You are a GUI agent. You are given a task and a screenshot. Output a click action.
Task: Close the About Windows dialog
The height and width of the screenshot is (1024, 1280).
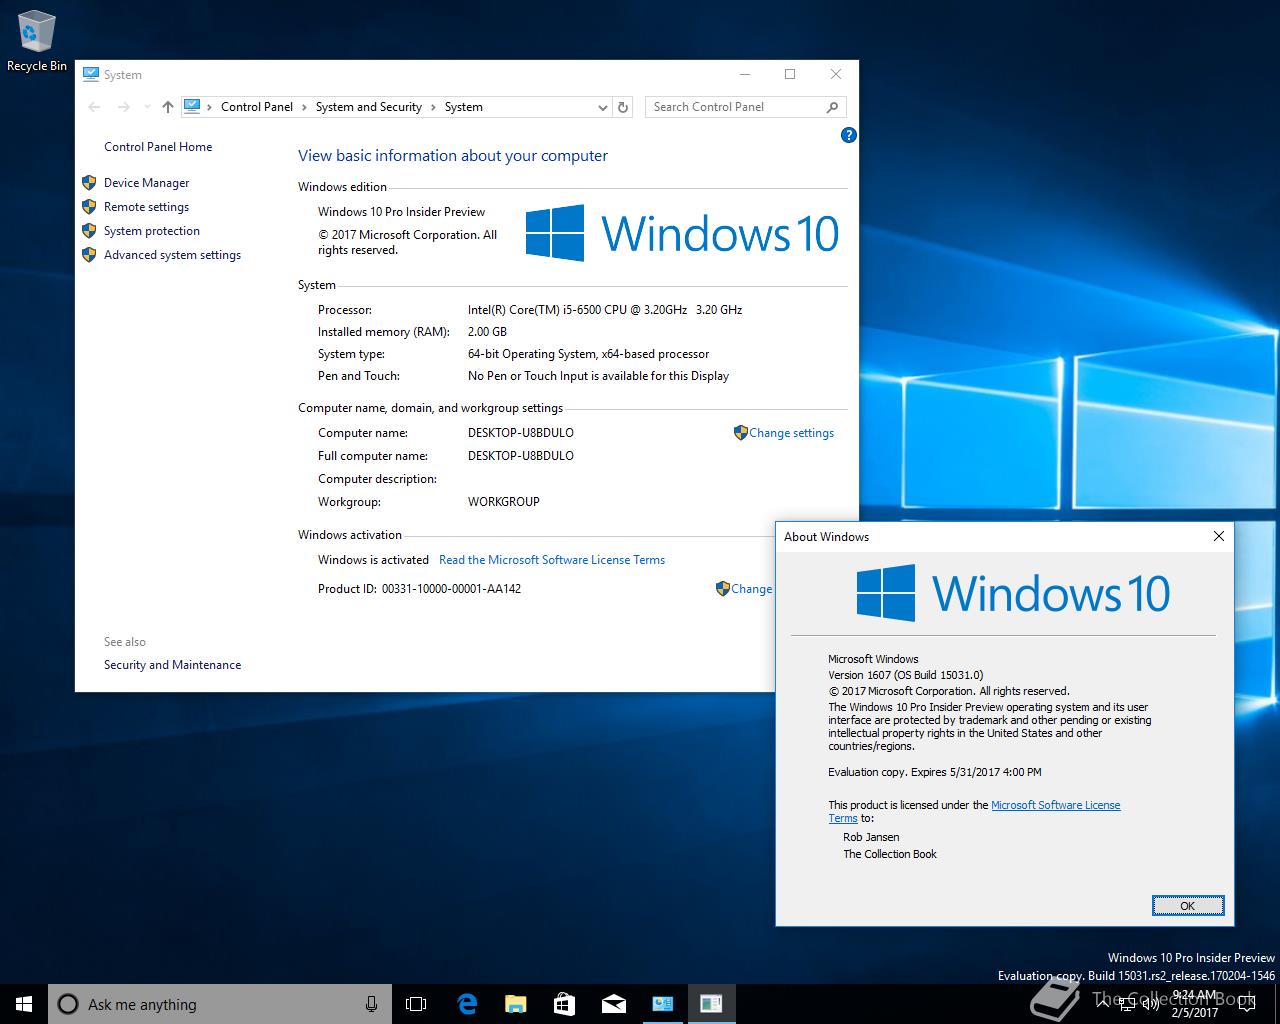1218,537
